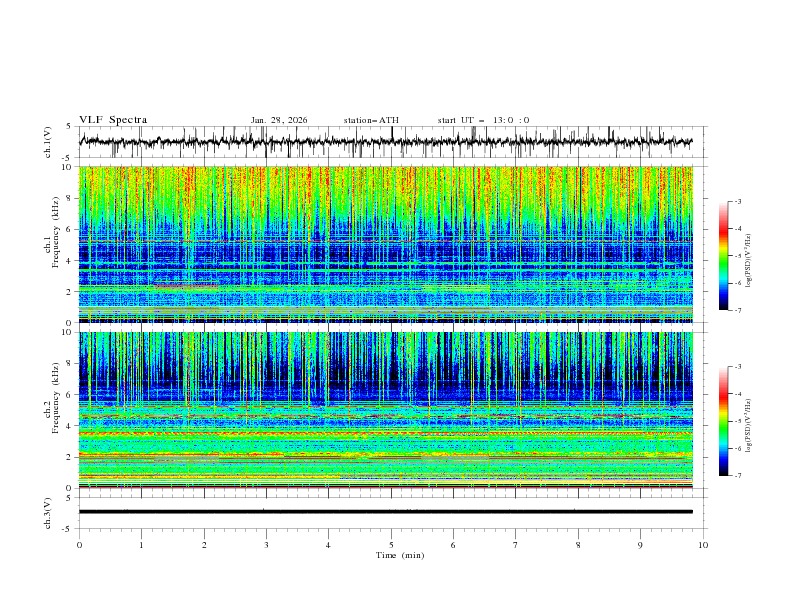Click the "log(PSD)(V²/Hz)" label beside ch.1 color bar
Viewport: 792px width, 612px height.
coord(749,261)
